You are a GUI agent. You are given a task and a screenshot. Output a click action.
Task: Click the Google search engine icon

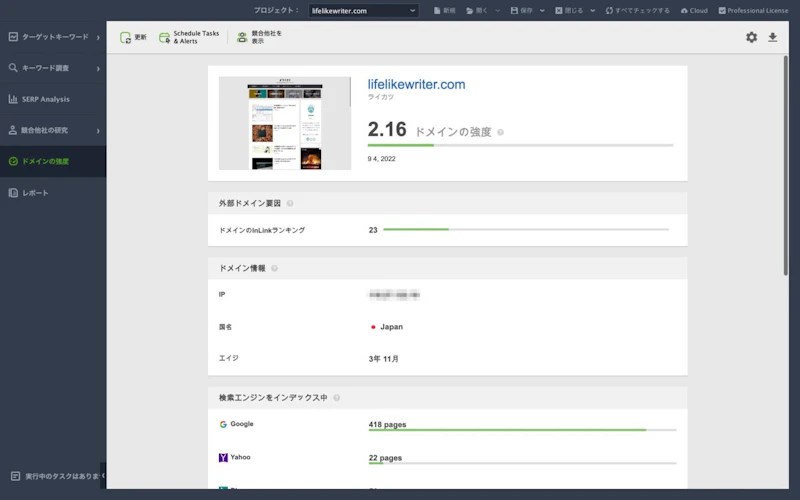coord(223,424)
